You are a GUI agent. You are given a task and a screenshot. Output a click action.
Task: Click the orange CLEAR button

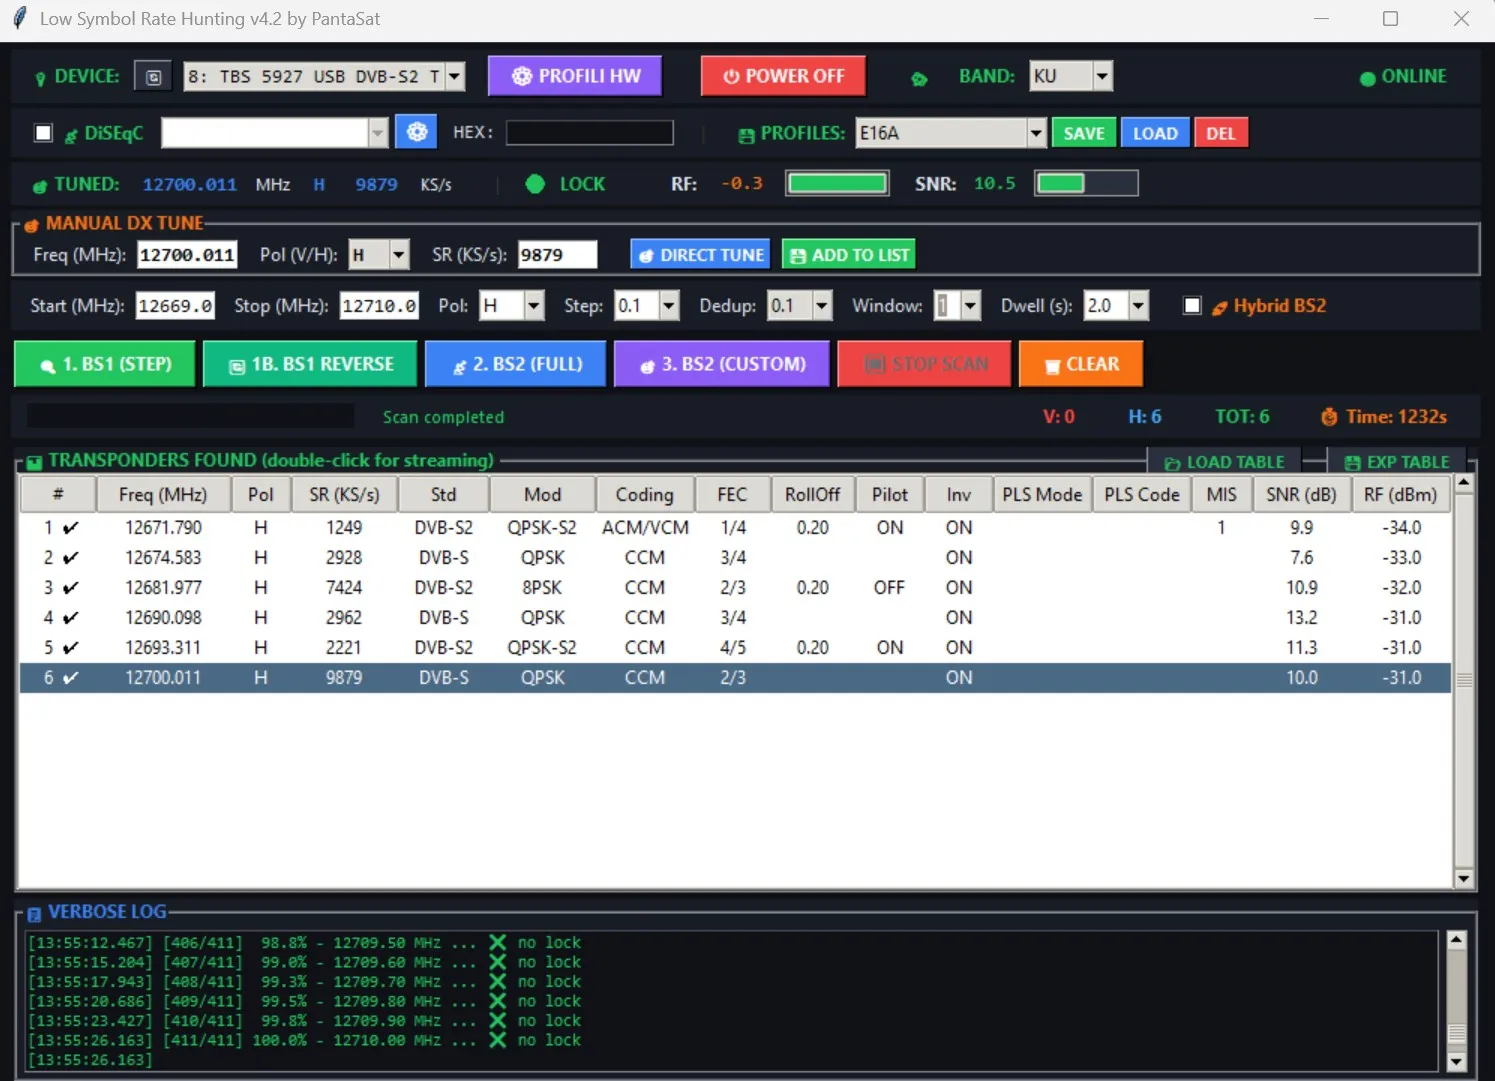point(1081,364)
